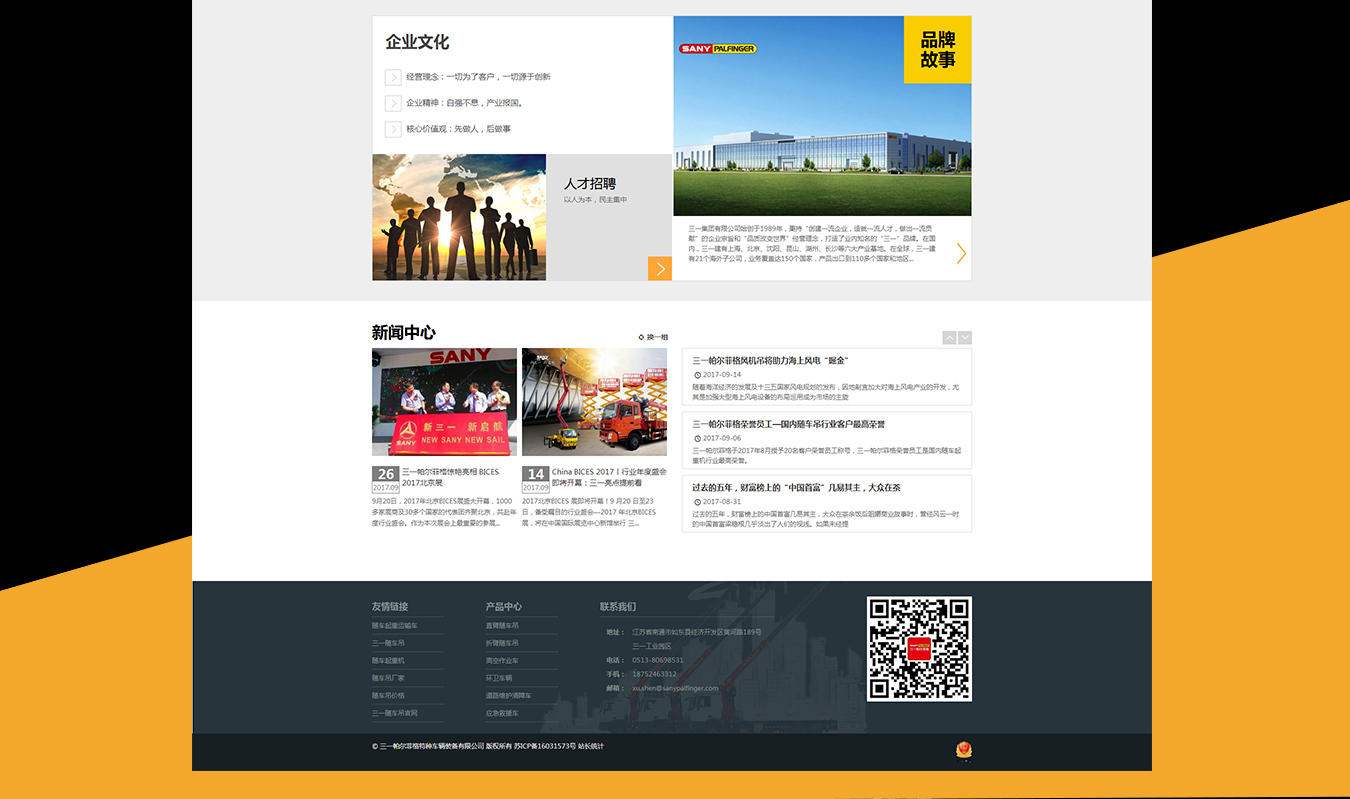Click the QR code image in the footer
This screenshot has height=799, width=1350.
pyautogui.click(x=919, y=649)
